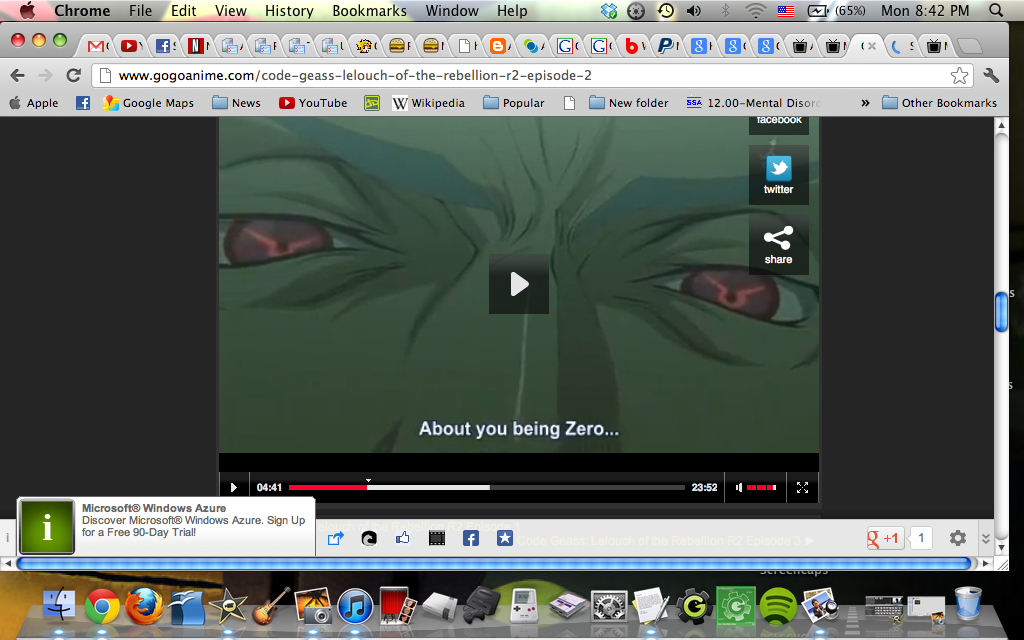The height and width of the screenshot is (640, 1024).
Task: Open the 12.00-Mental Disorders bookmark
Action: (x=754, y=103)
